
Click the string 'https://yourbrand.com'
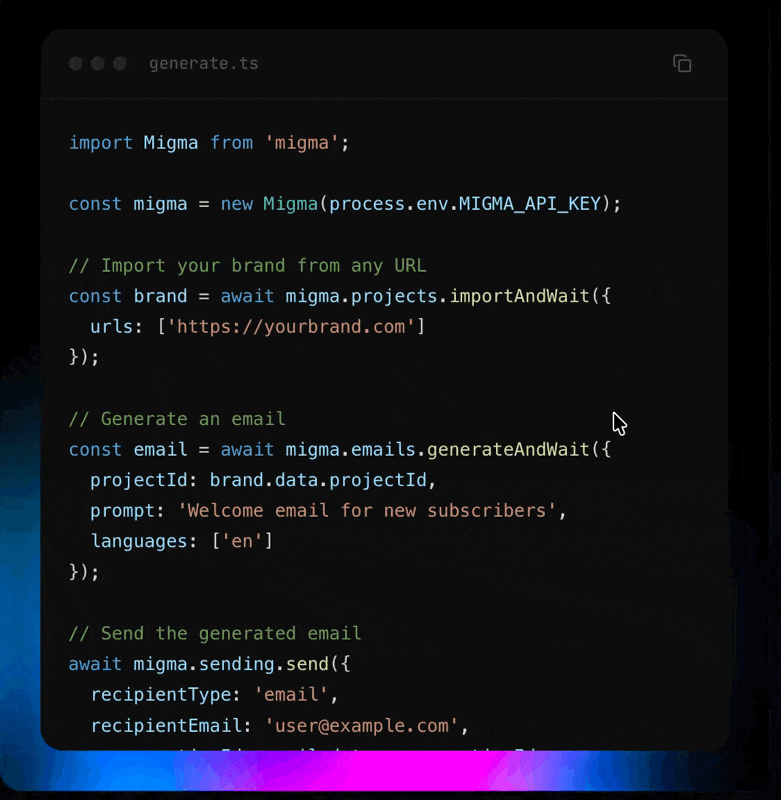click(x=290, y=327)
